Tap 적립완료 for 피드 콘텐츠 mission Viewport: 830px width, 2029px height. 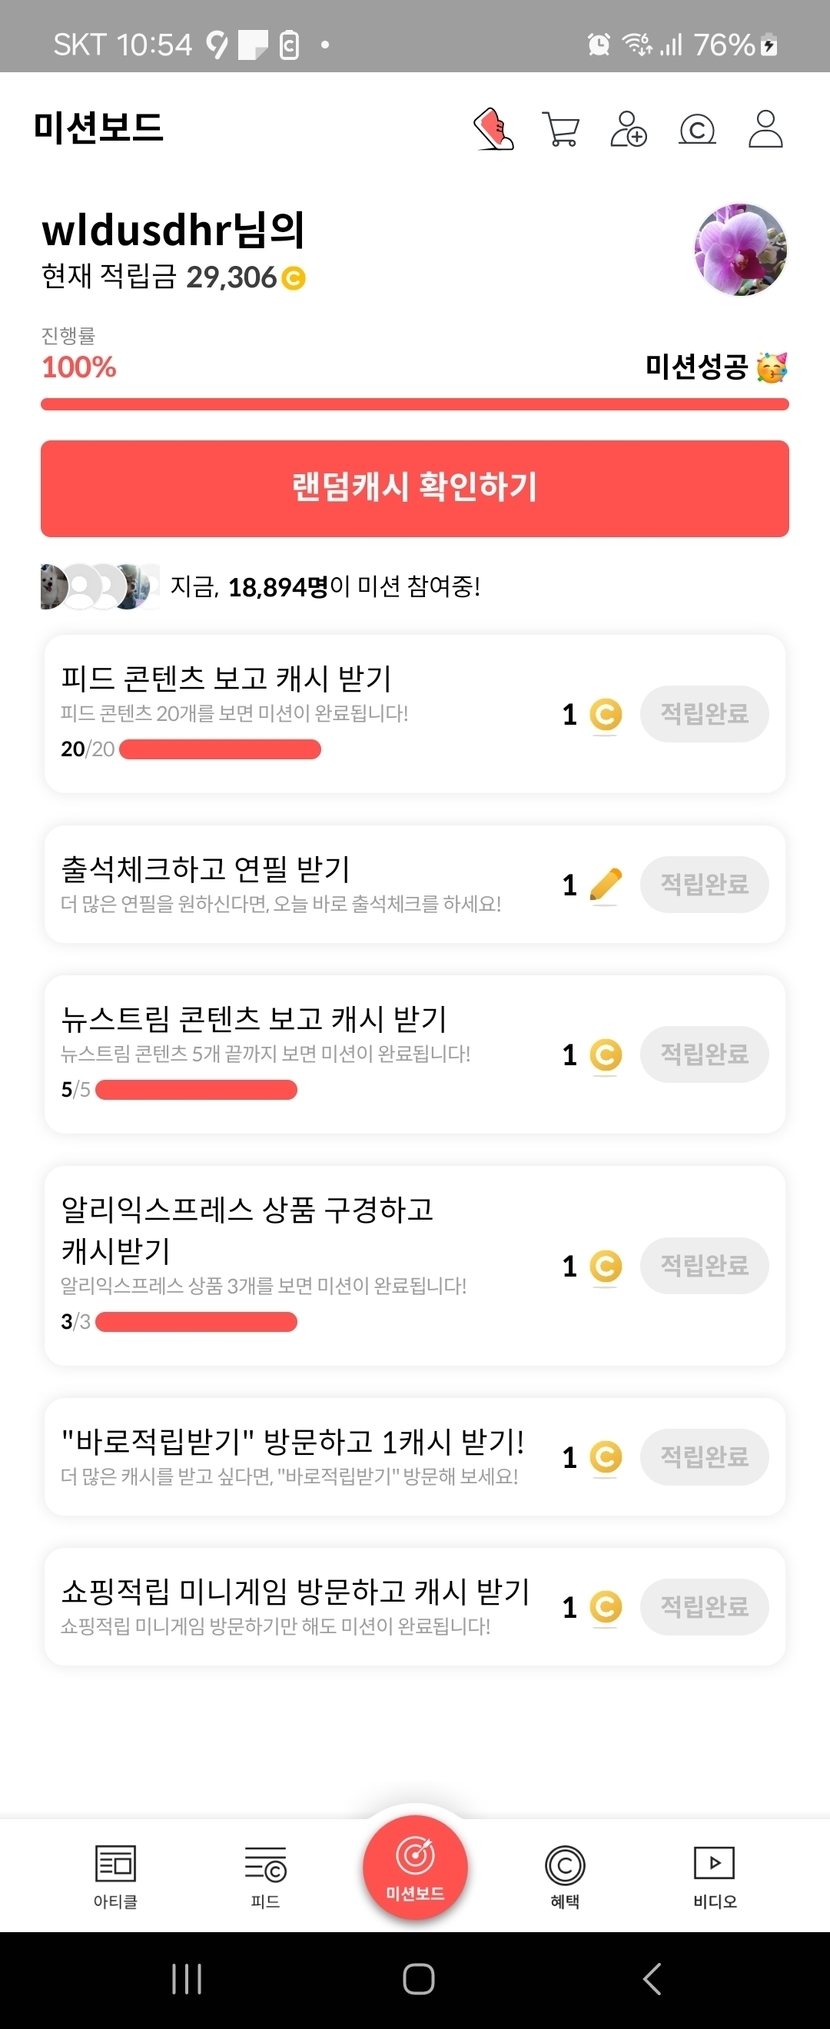tap(704, 714)
